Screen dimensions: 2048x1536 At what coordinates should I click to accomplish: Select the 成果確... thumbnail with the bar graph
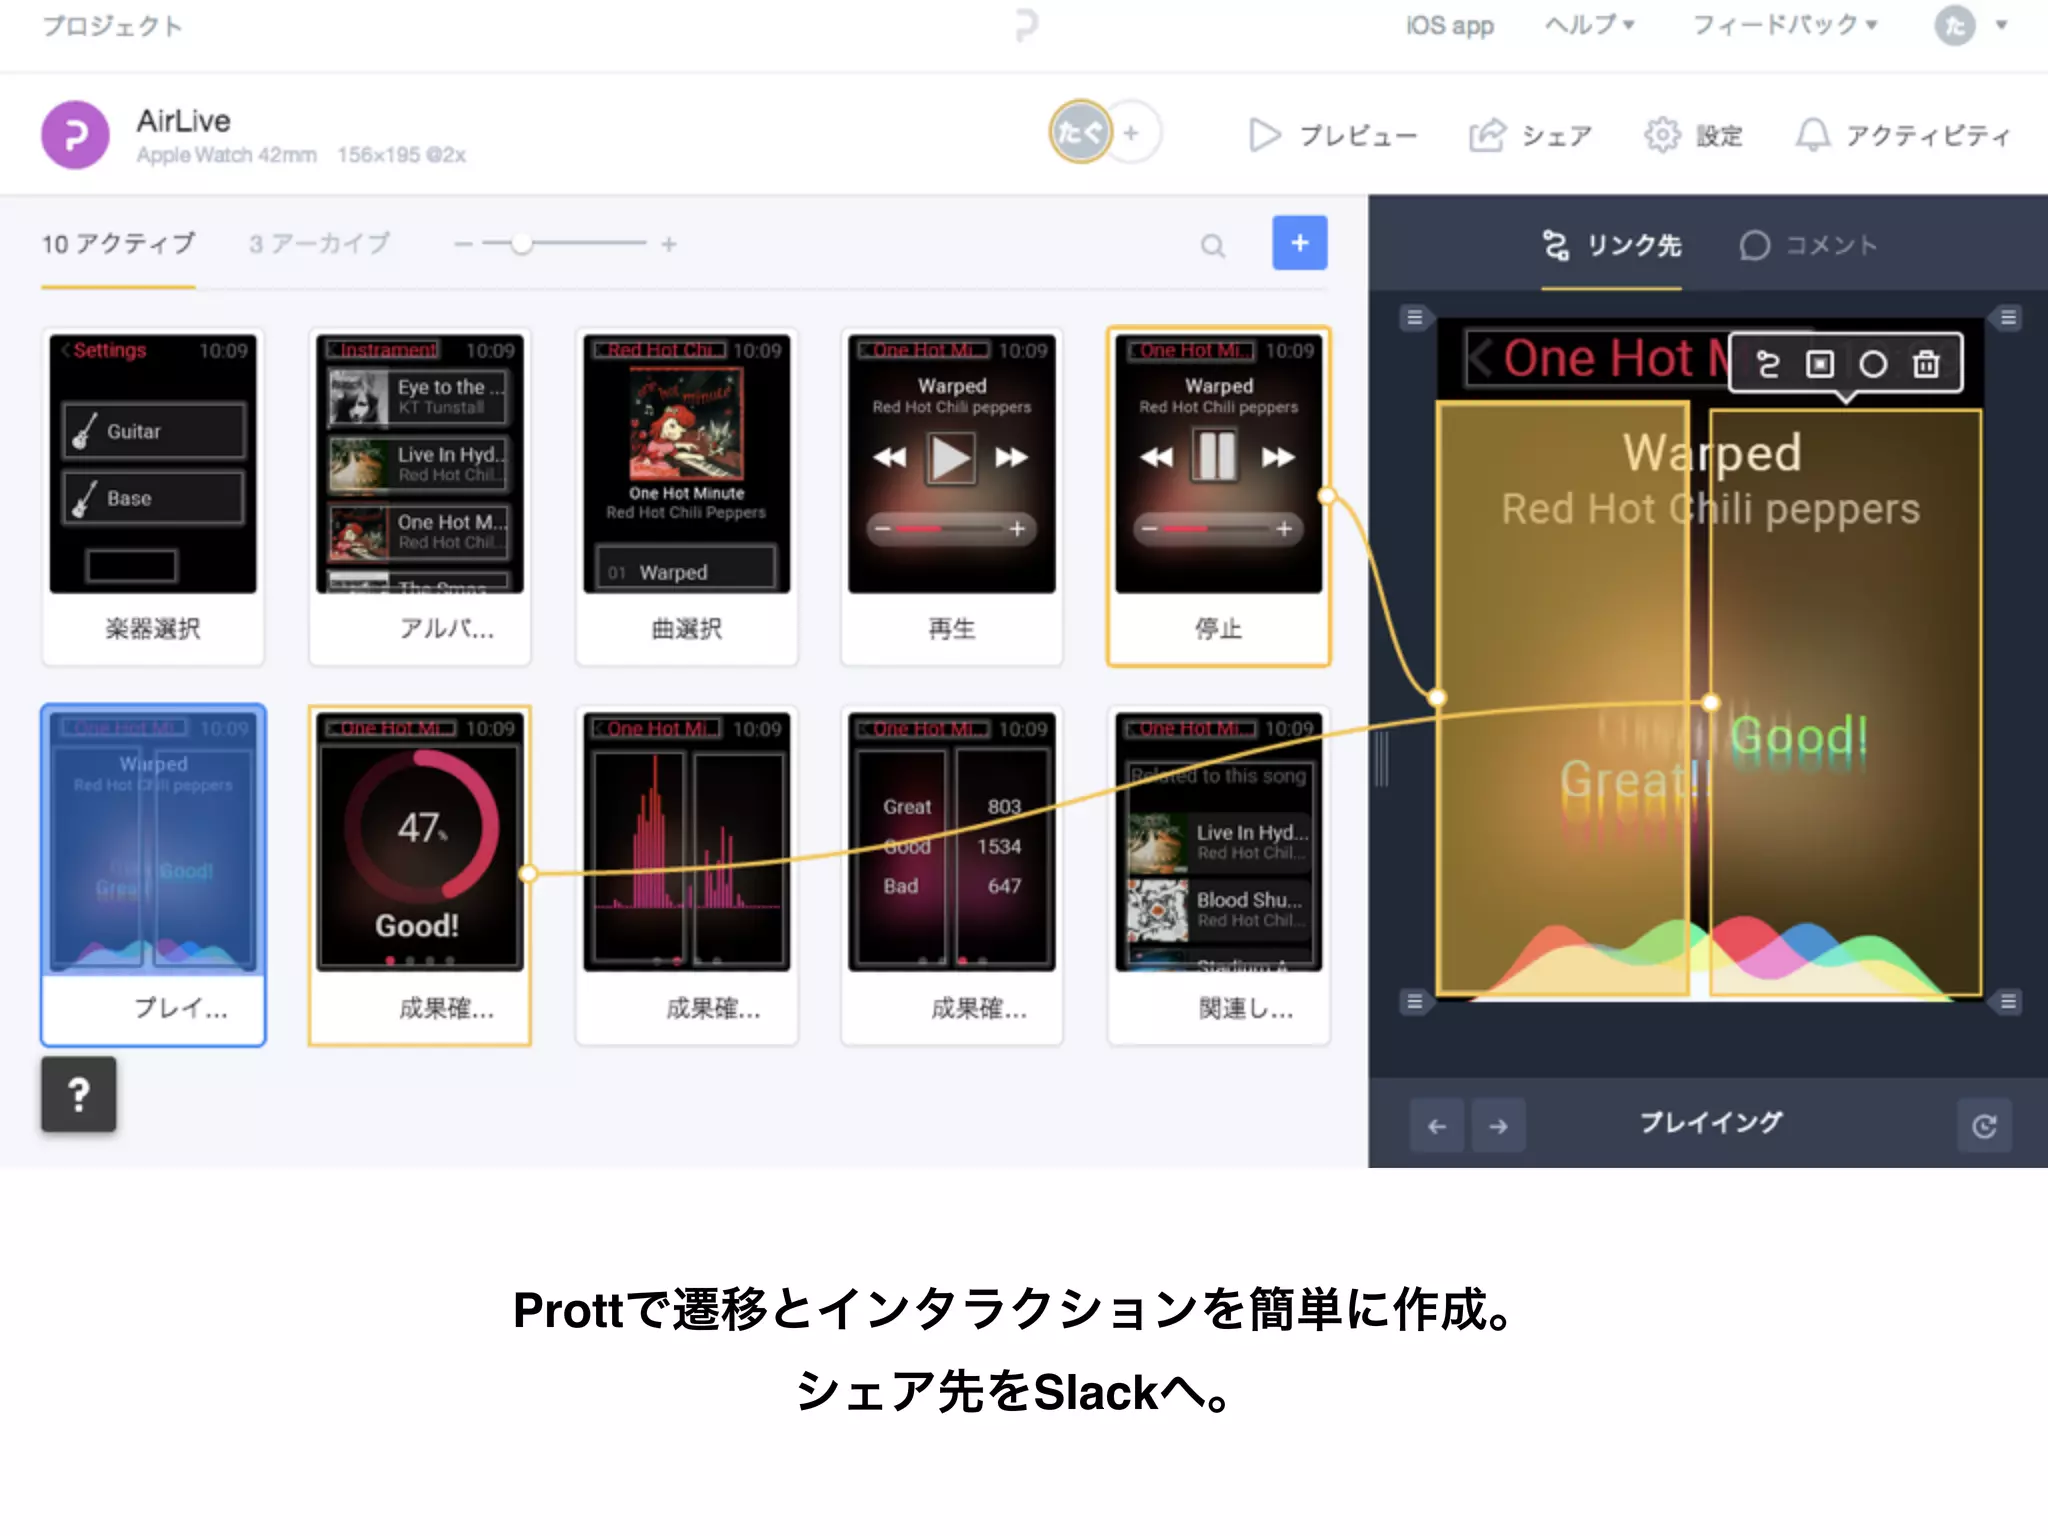[x=687, y=876]
